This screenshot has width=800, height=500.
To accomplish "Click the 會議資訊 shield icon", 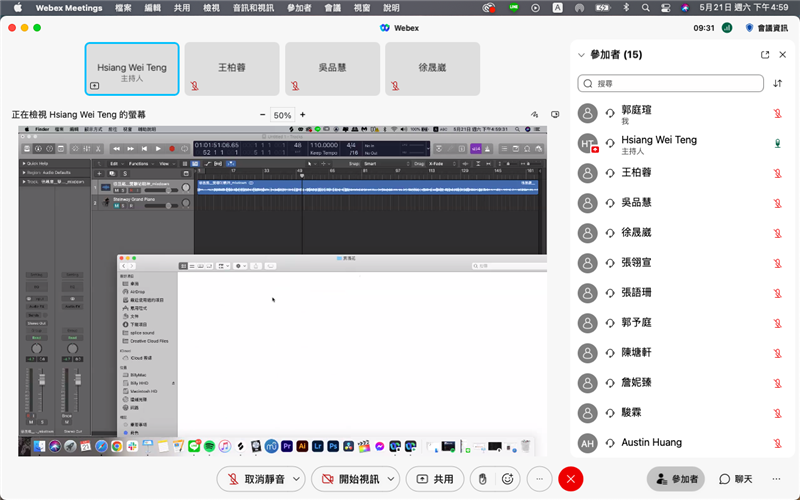I will click(749, 28).
